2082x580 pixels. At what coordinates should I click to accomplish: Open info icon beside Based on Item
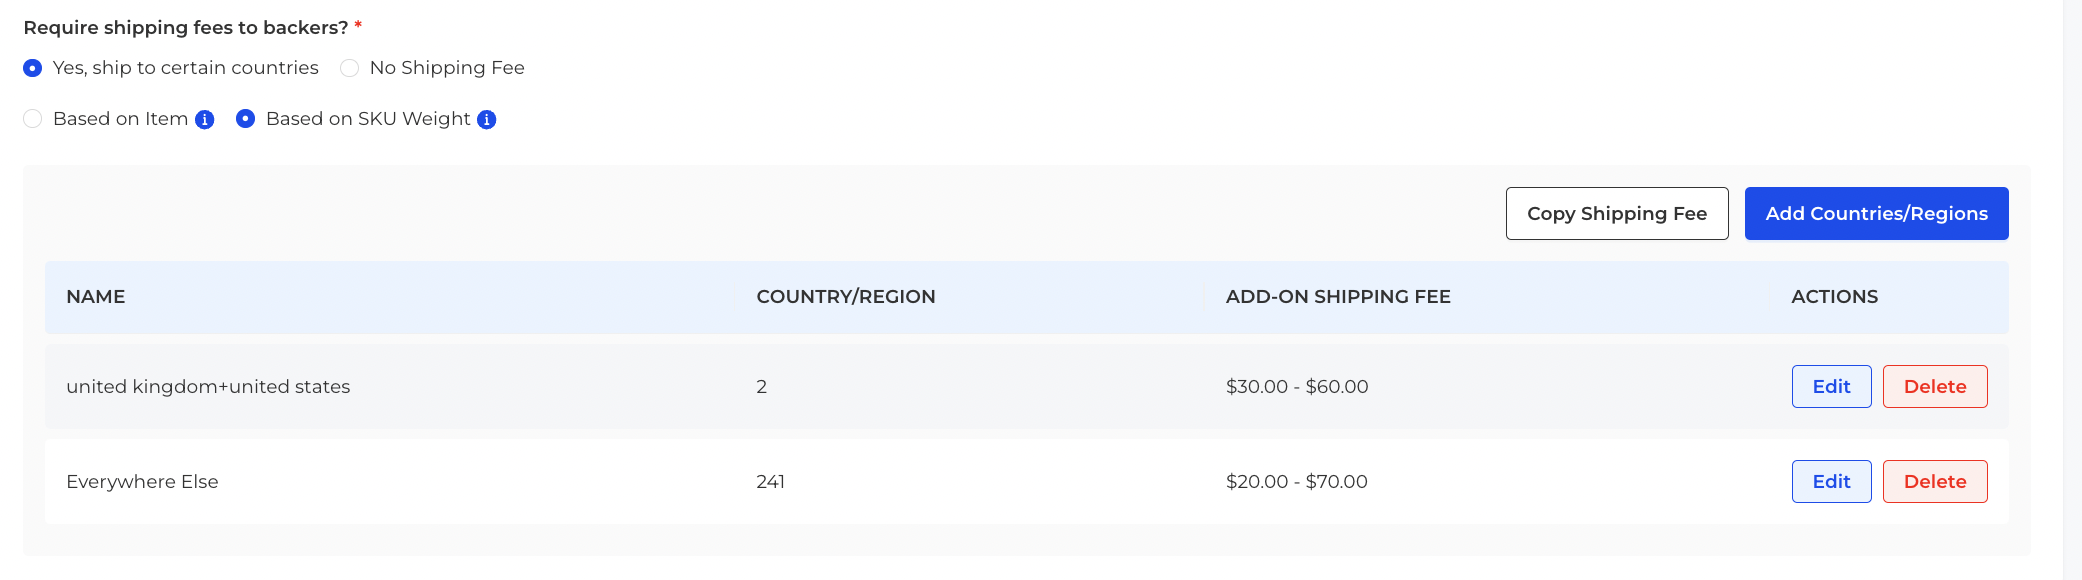coord(205,120)
